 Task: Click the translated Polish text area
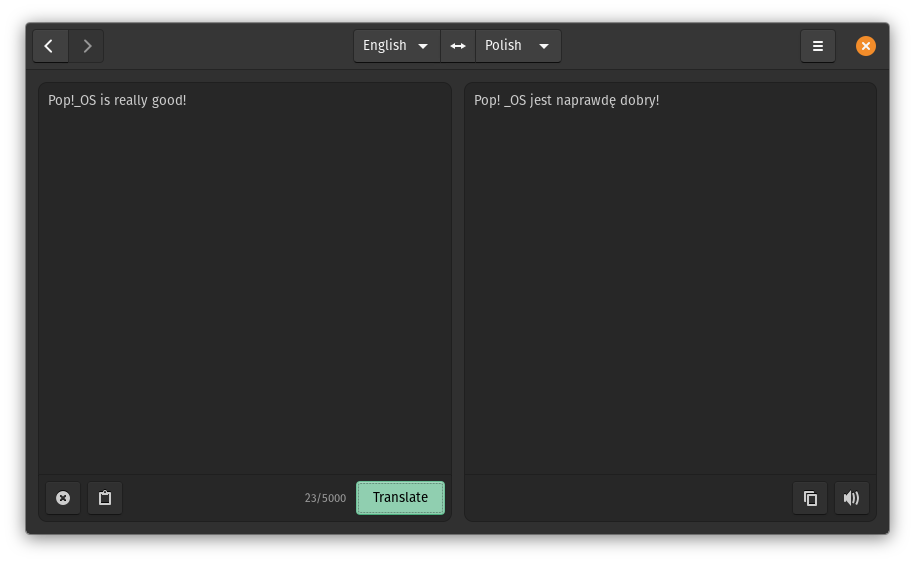(670, 279)
